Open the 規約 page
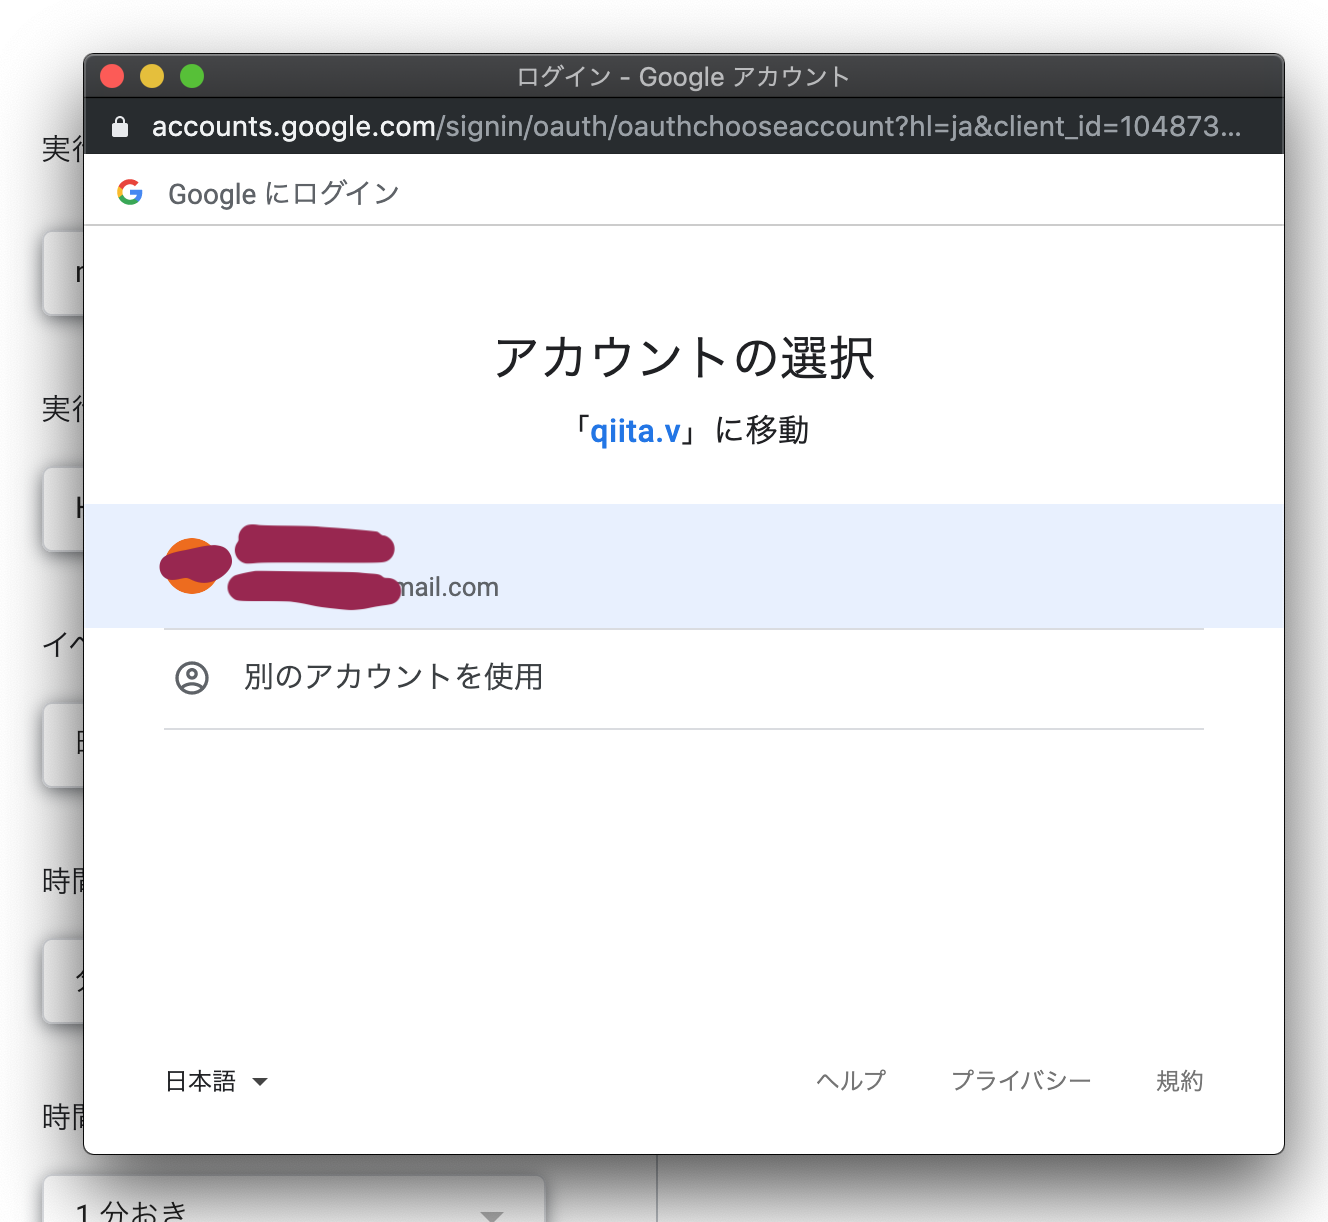This screenshot has height=1222, width=1328. (1179, 1081)
